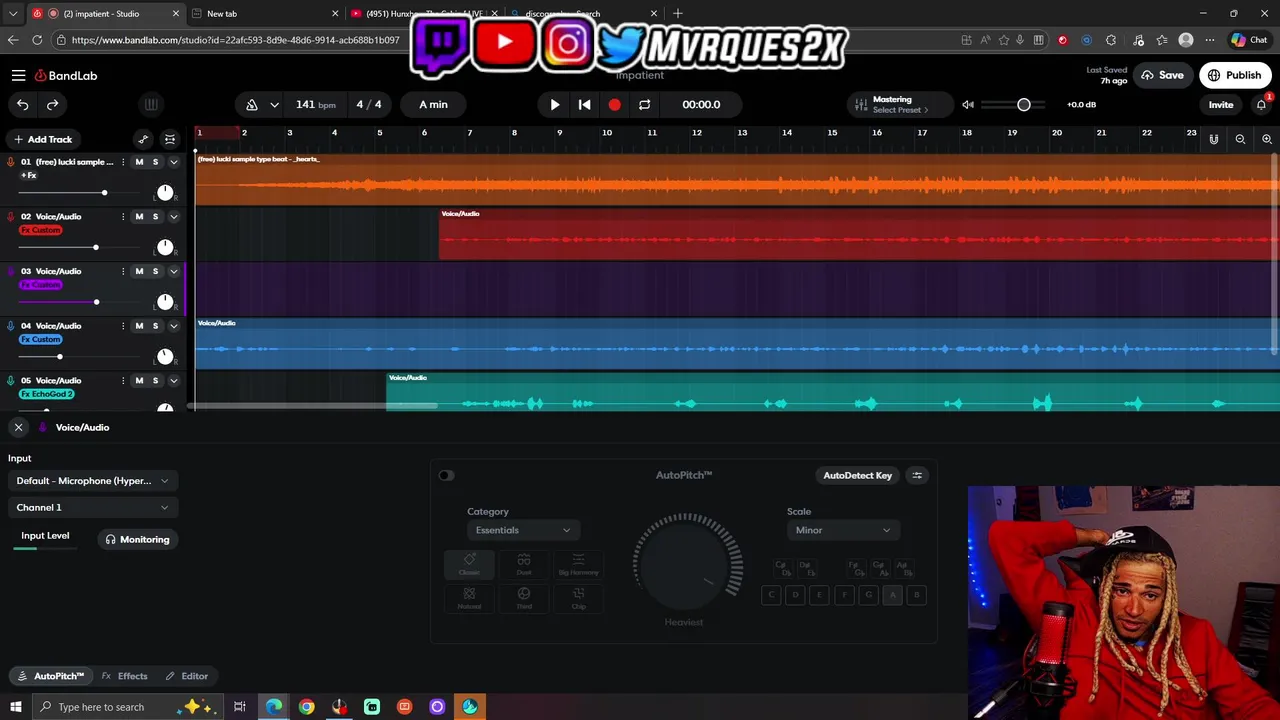Arm track 05 microphone icon
Viewport: 1280px width, 720px height.
click(11, 381)
